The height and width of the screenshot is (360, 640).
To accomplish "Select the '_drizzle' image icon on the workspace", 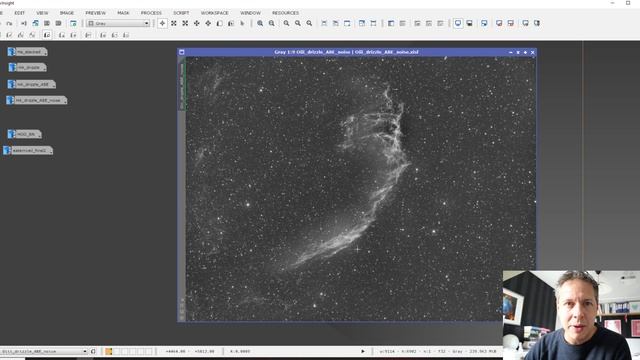I will [x=27, y=67].
